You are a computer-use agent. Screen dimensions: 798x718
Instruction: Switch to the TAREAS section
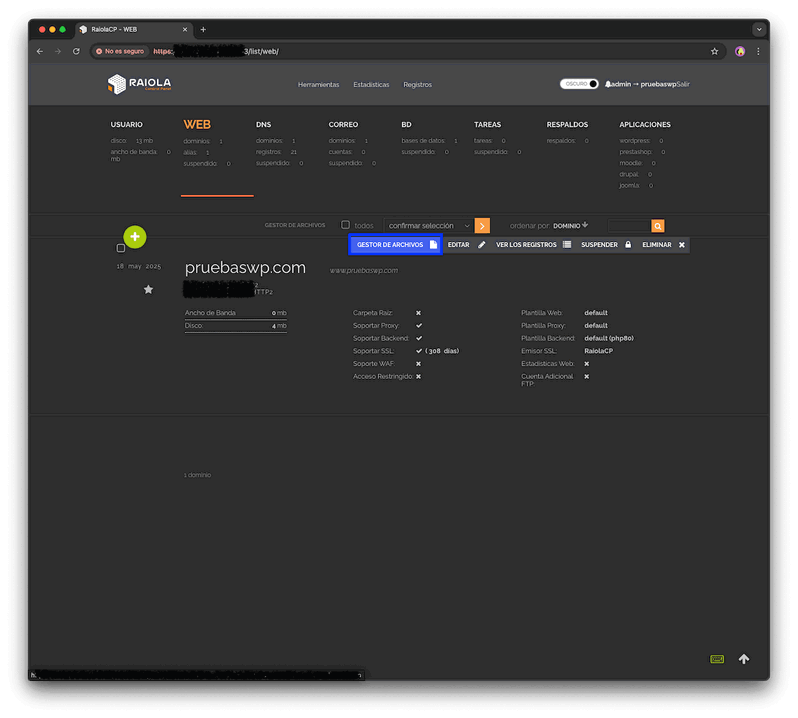(x=487, y=124)
